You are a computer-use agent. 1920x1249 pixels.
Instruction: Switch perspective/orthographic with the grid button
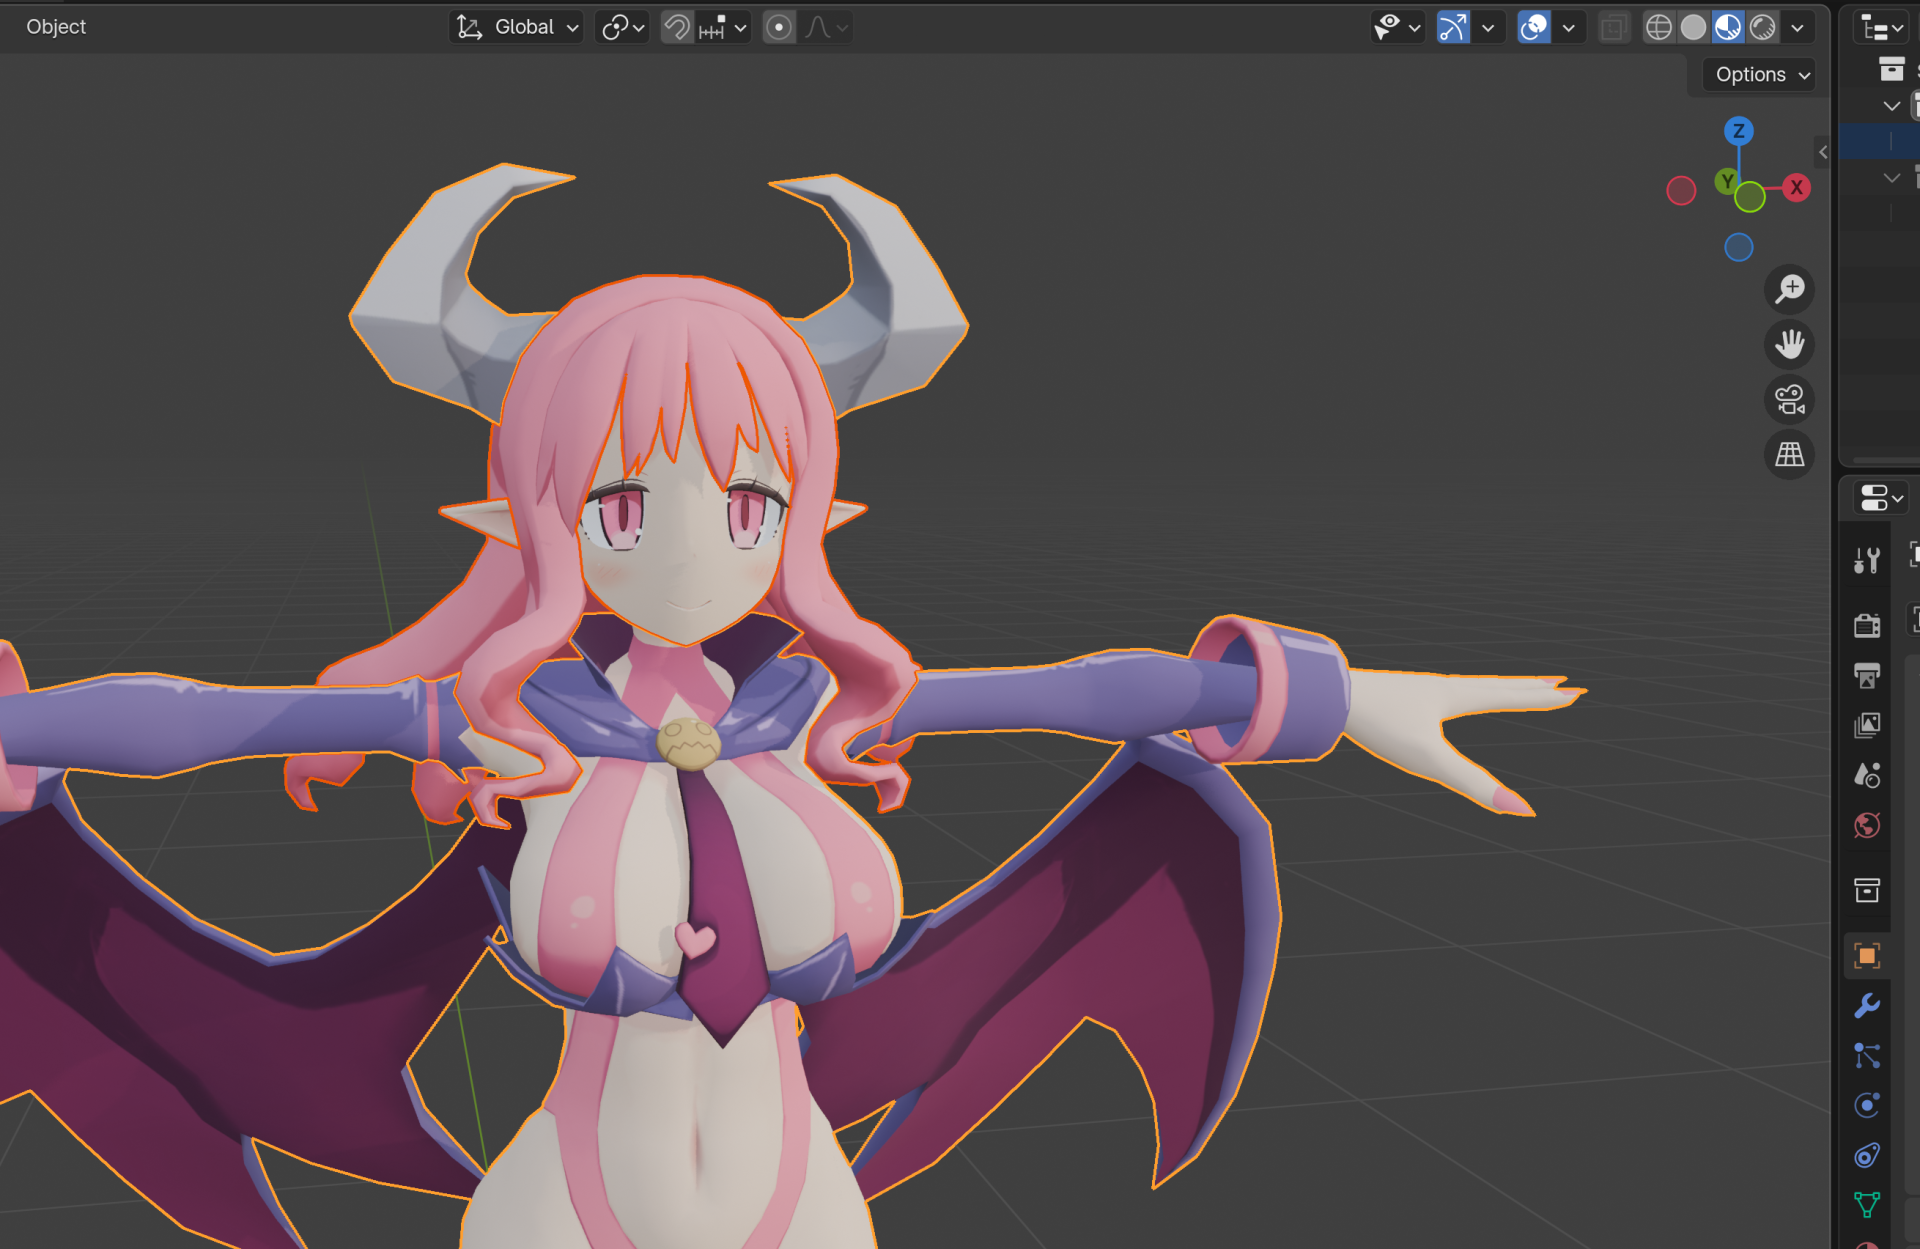coord(1789,455)
